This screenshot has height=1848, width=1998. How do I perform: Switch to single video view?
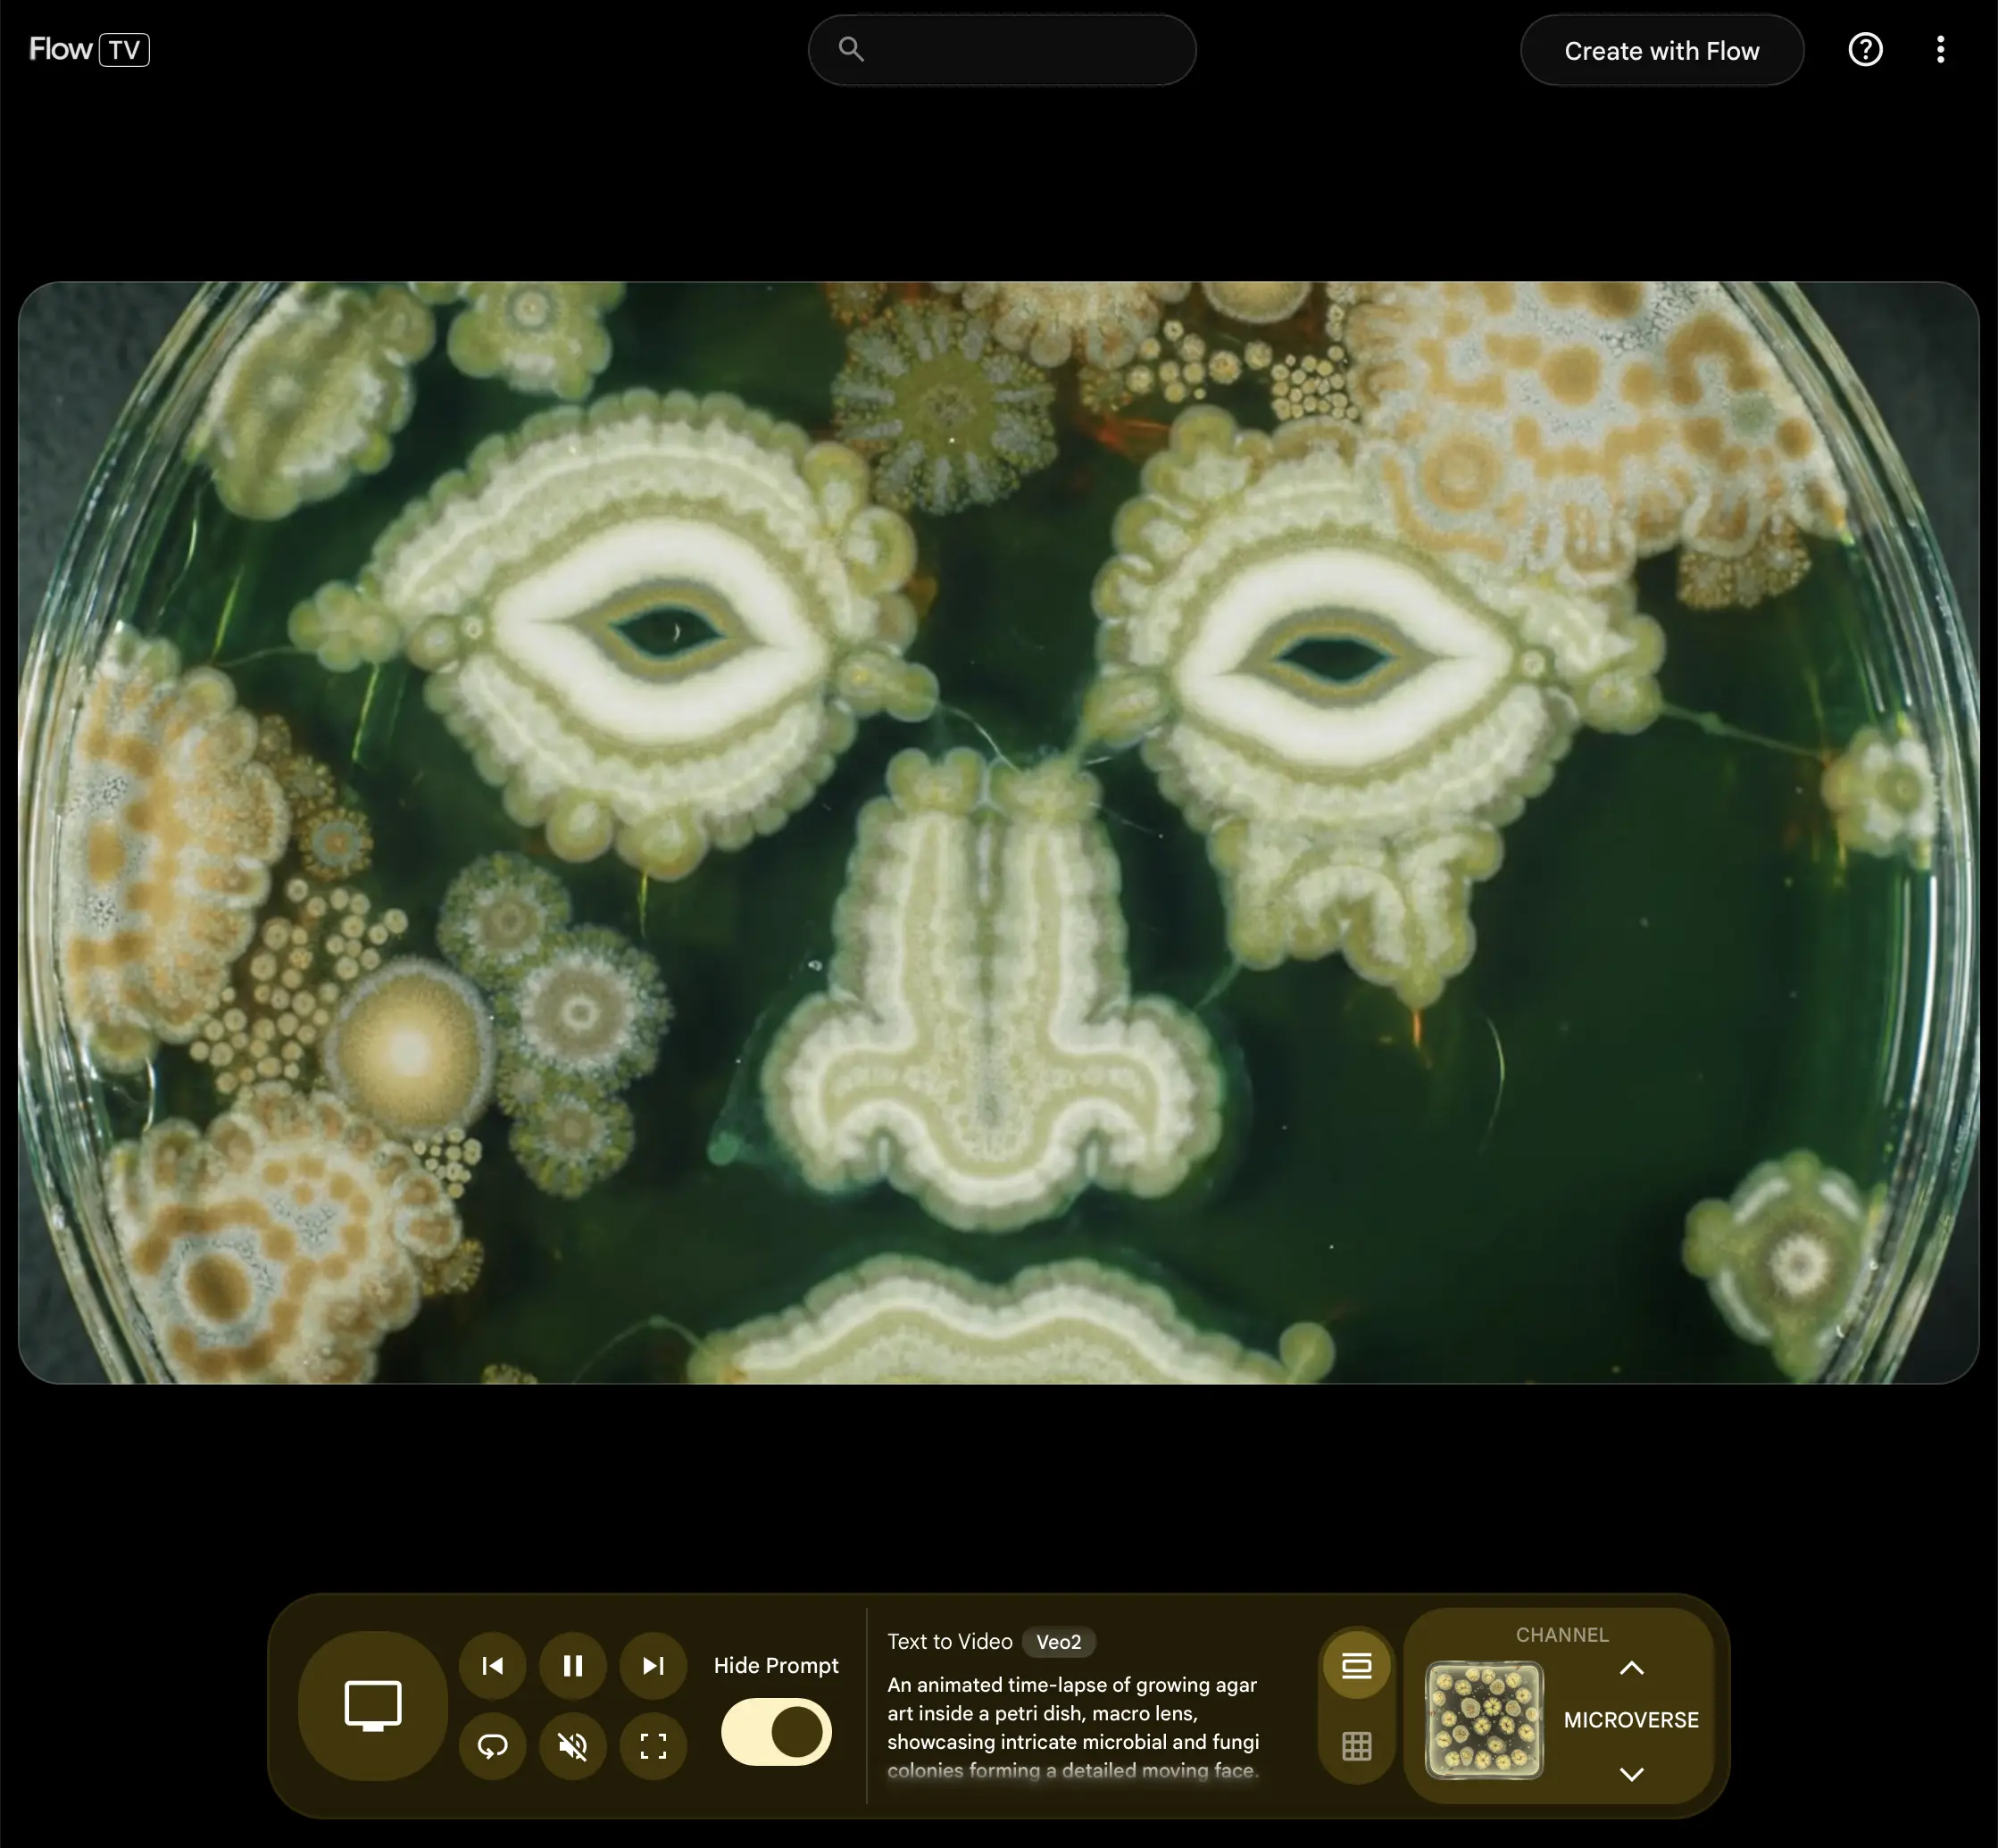1356,1665
